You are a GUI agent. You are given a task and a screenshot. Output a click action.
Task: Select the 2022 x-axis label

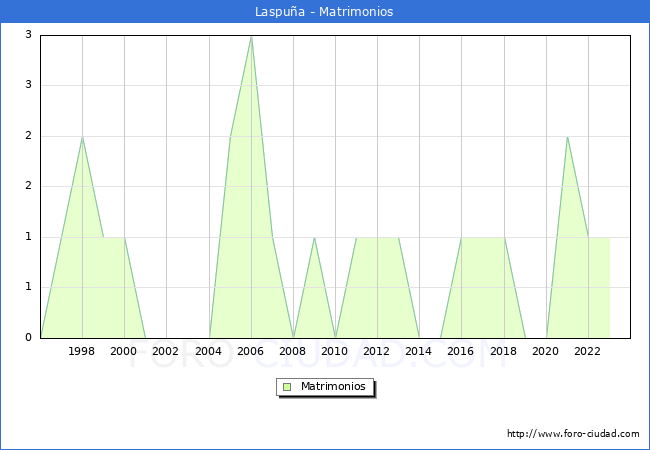[588, 351]
